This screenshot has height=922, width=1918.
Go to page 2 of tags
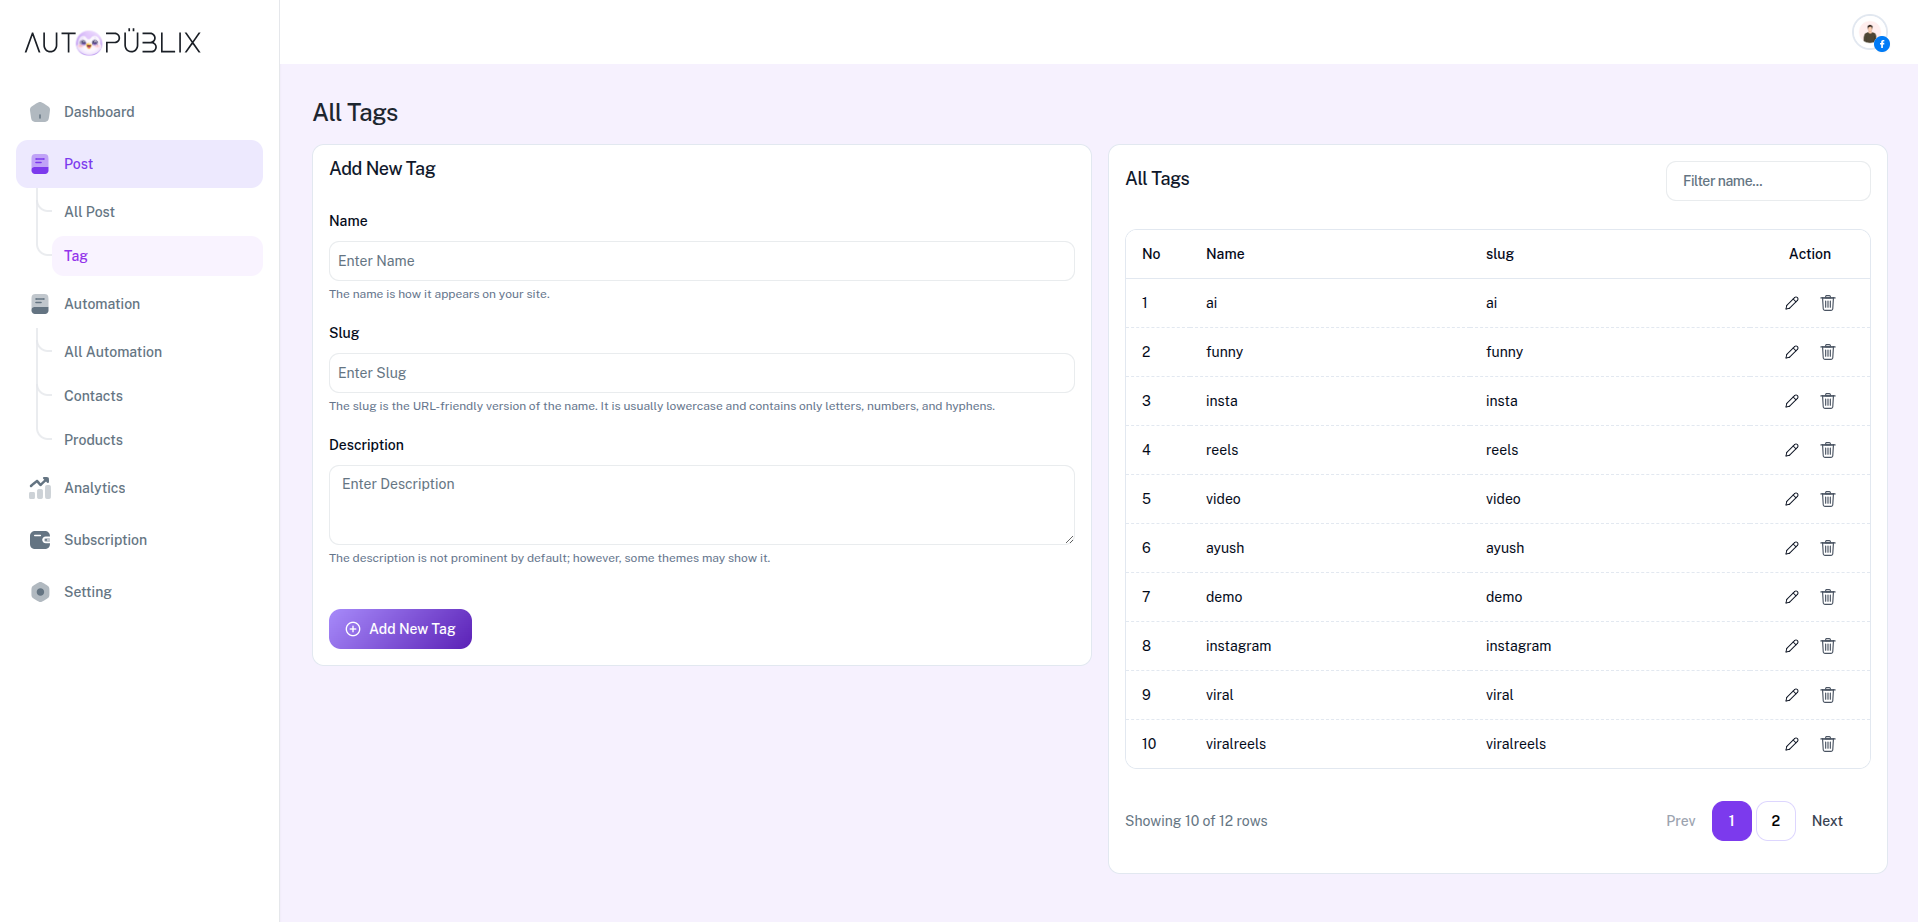(x=1775, y=821)
